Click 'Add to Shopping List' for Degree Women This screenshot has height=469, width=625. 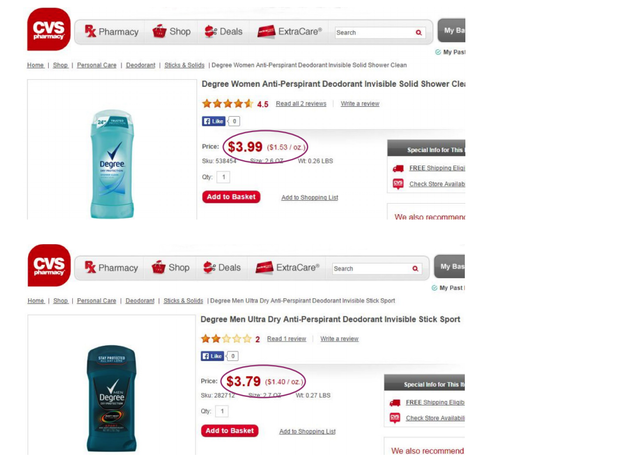[x=310, y=197]
